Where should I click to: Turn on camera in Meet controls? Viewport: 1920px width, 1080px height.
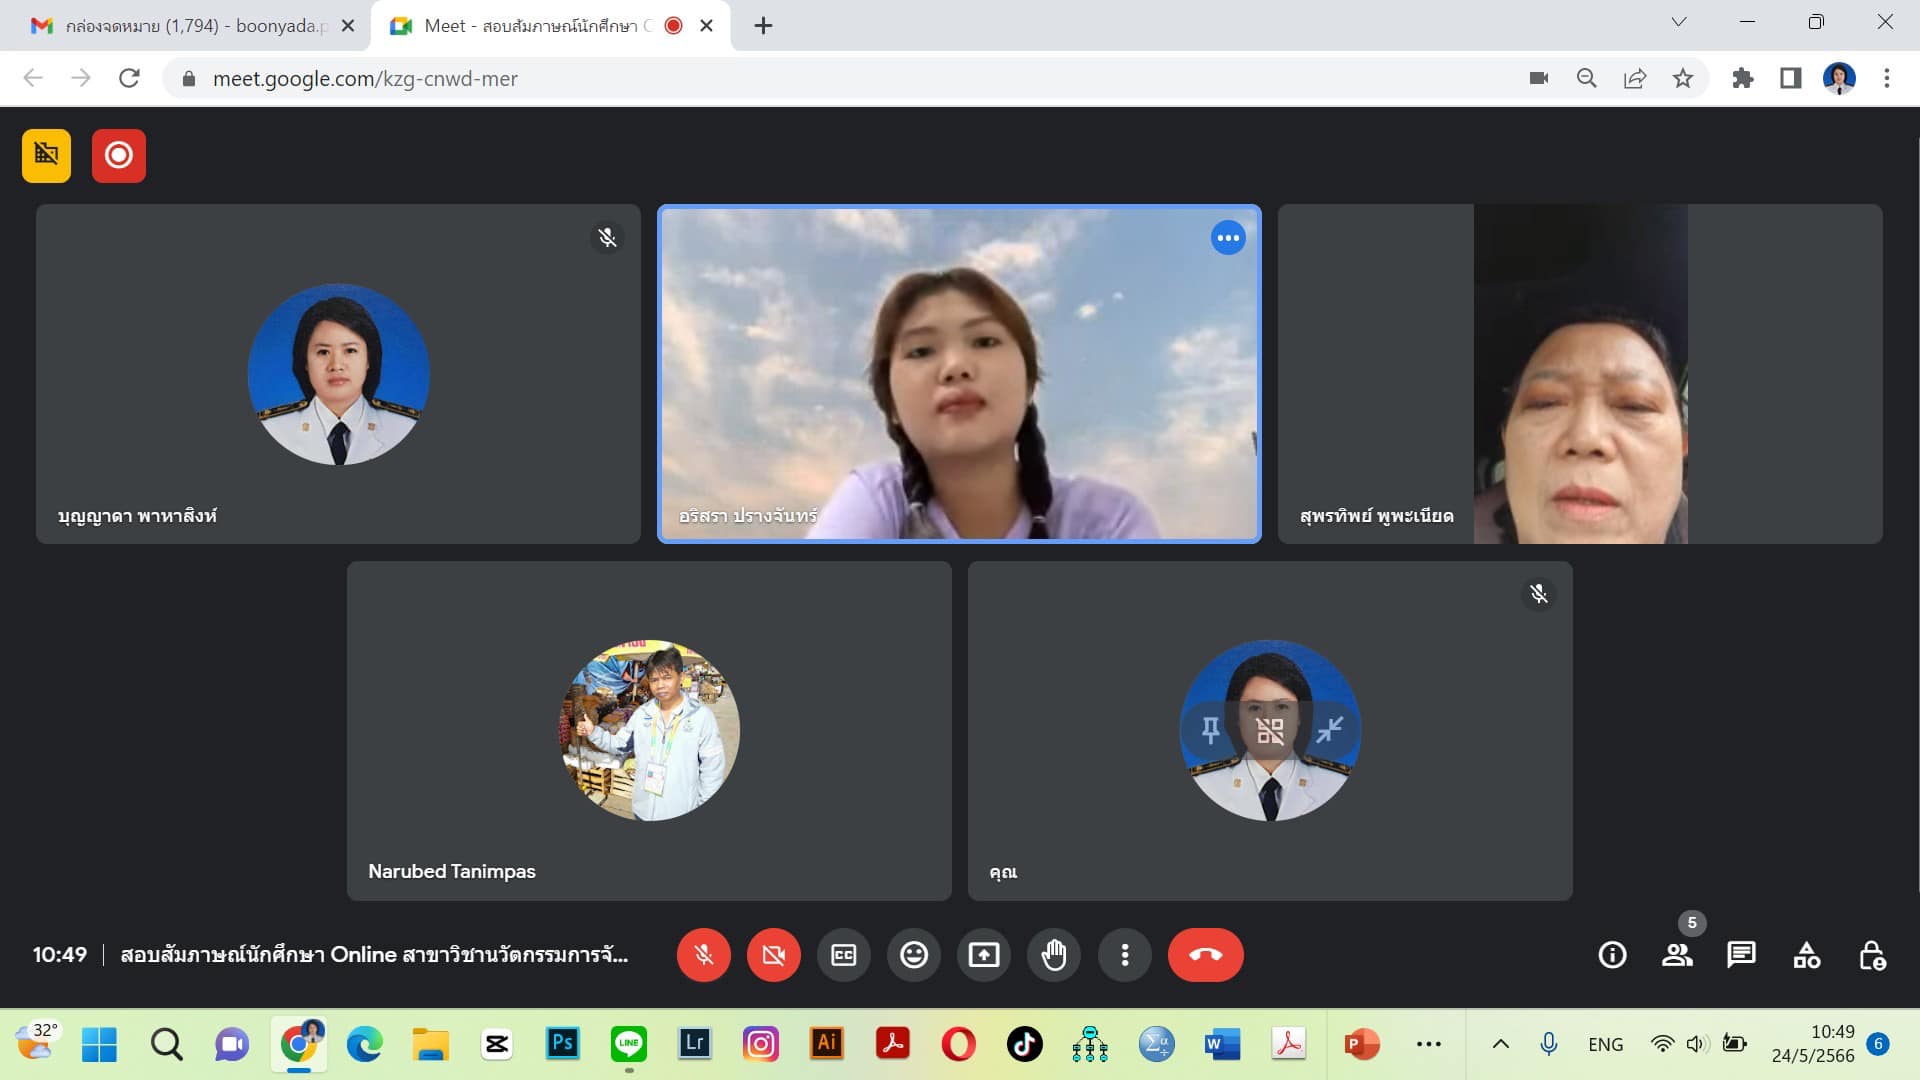773,955
